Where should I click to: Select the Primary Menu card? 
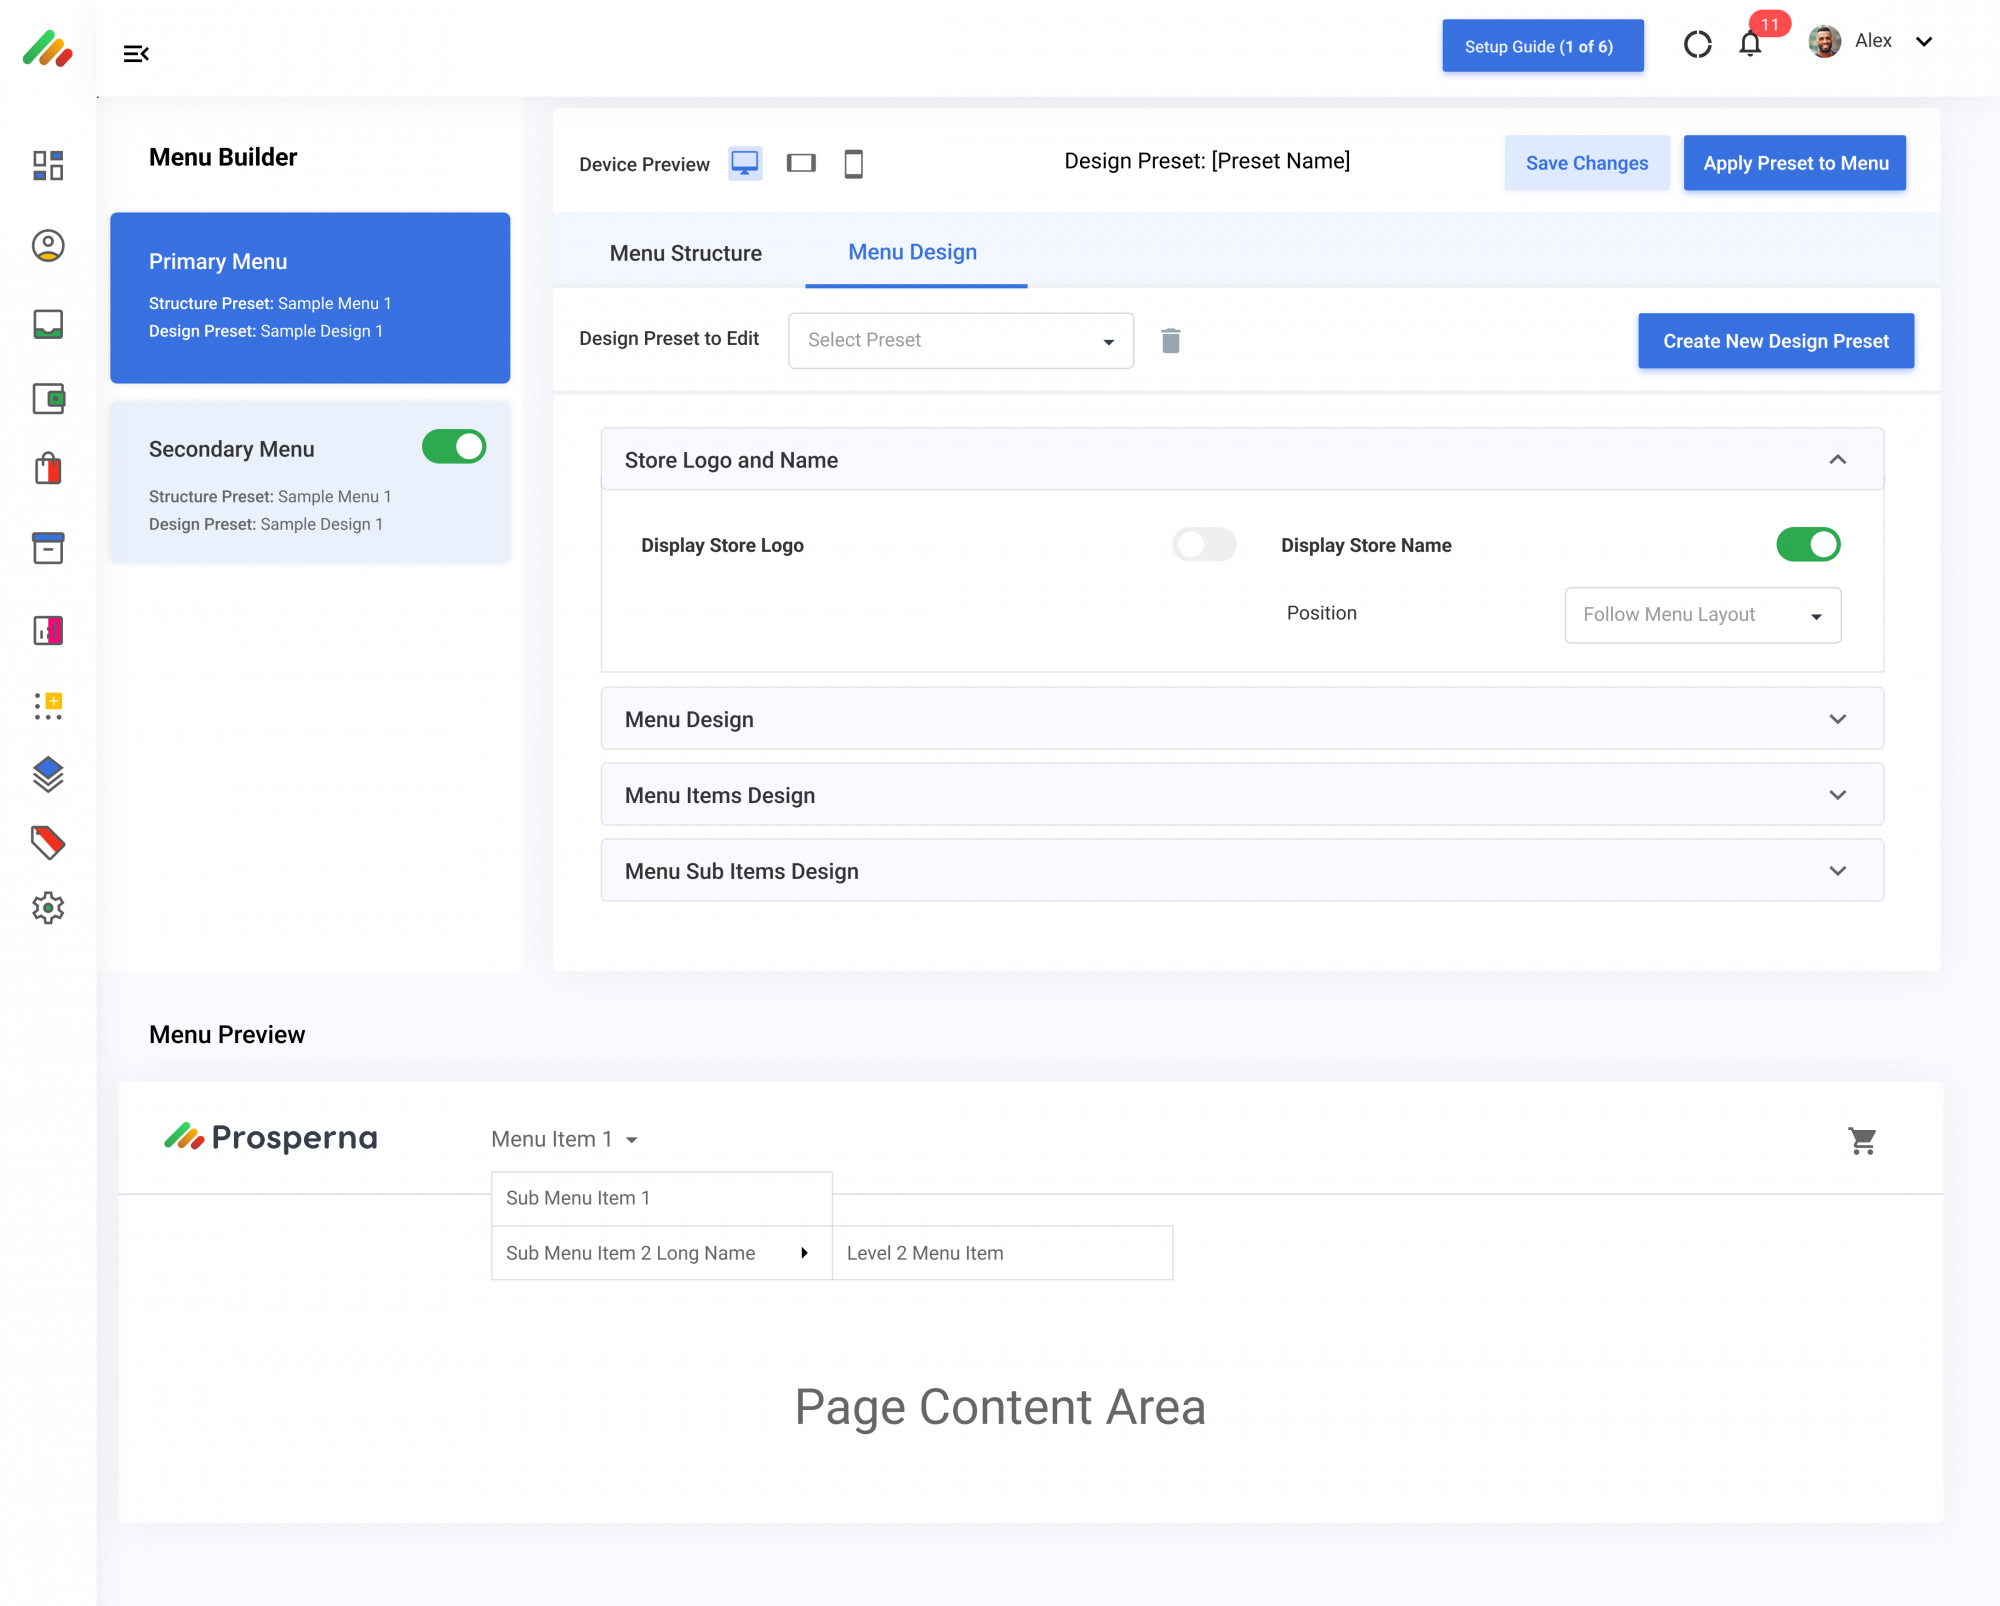point(310,297)
